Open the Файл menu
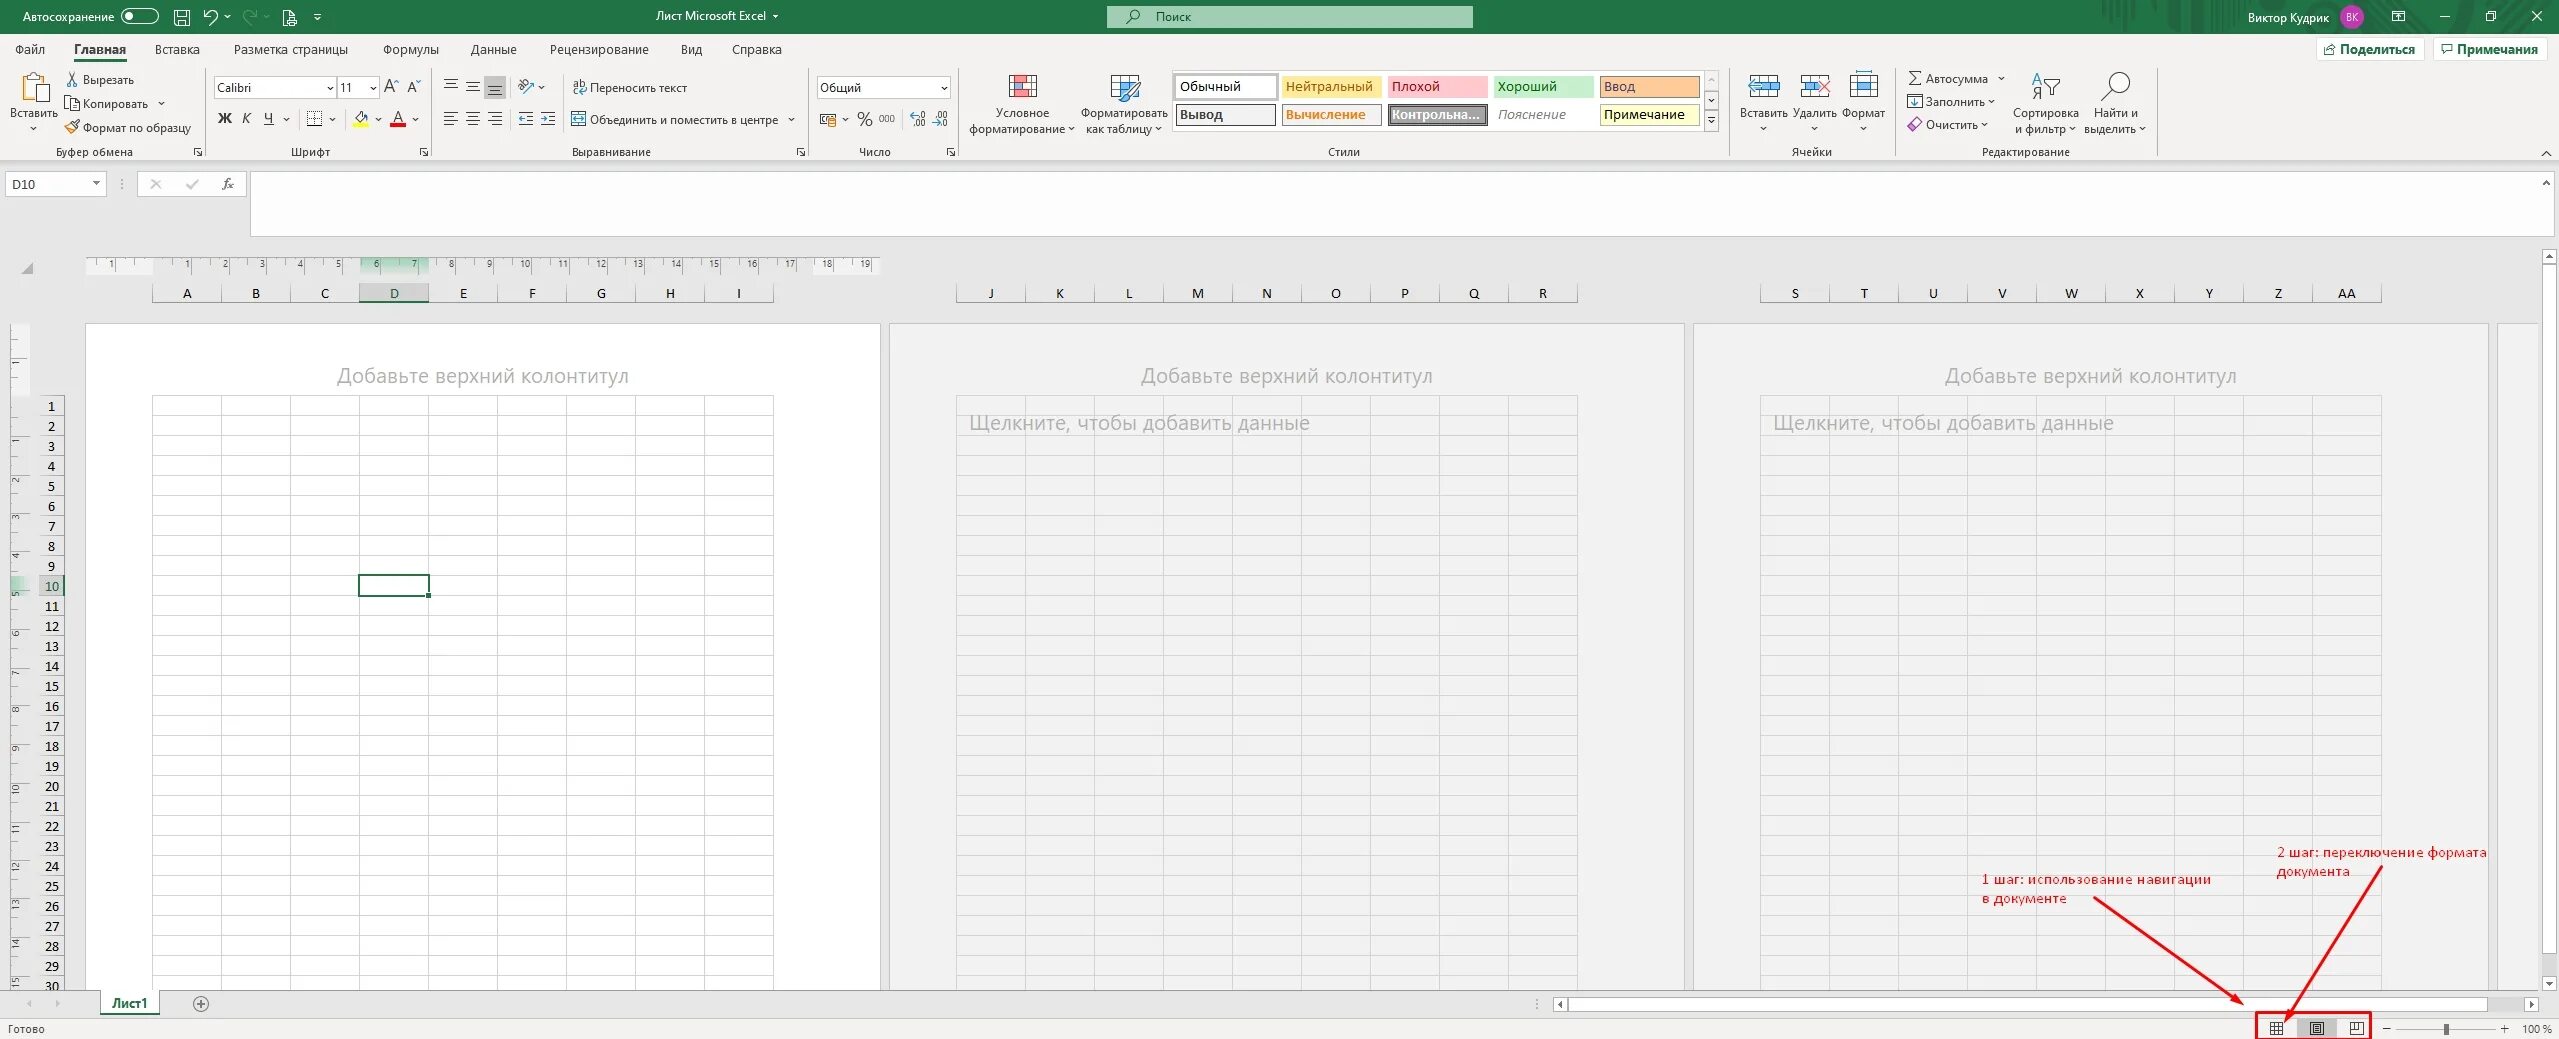Image resolution: width=2559 pixels, height=1039 pixels. click(x=30, y=50)
